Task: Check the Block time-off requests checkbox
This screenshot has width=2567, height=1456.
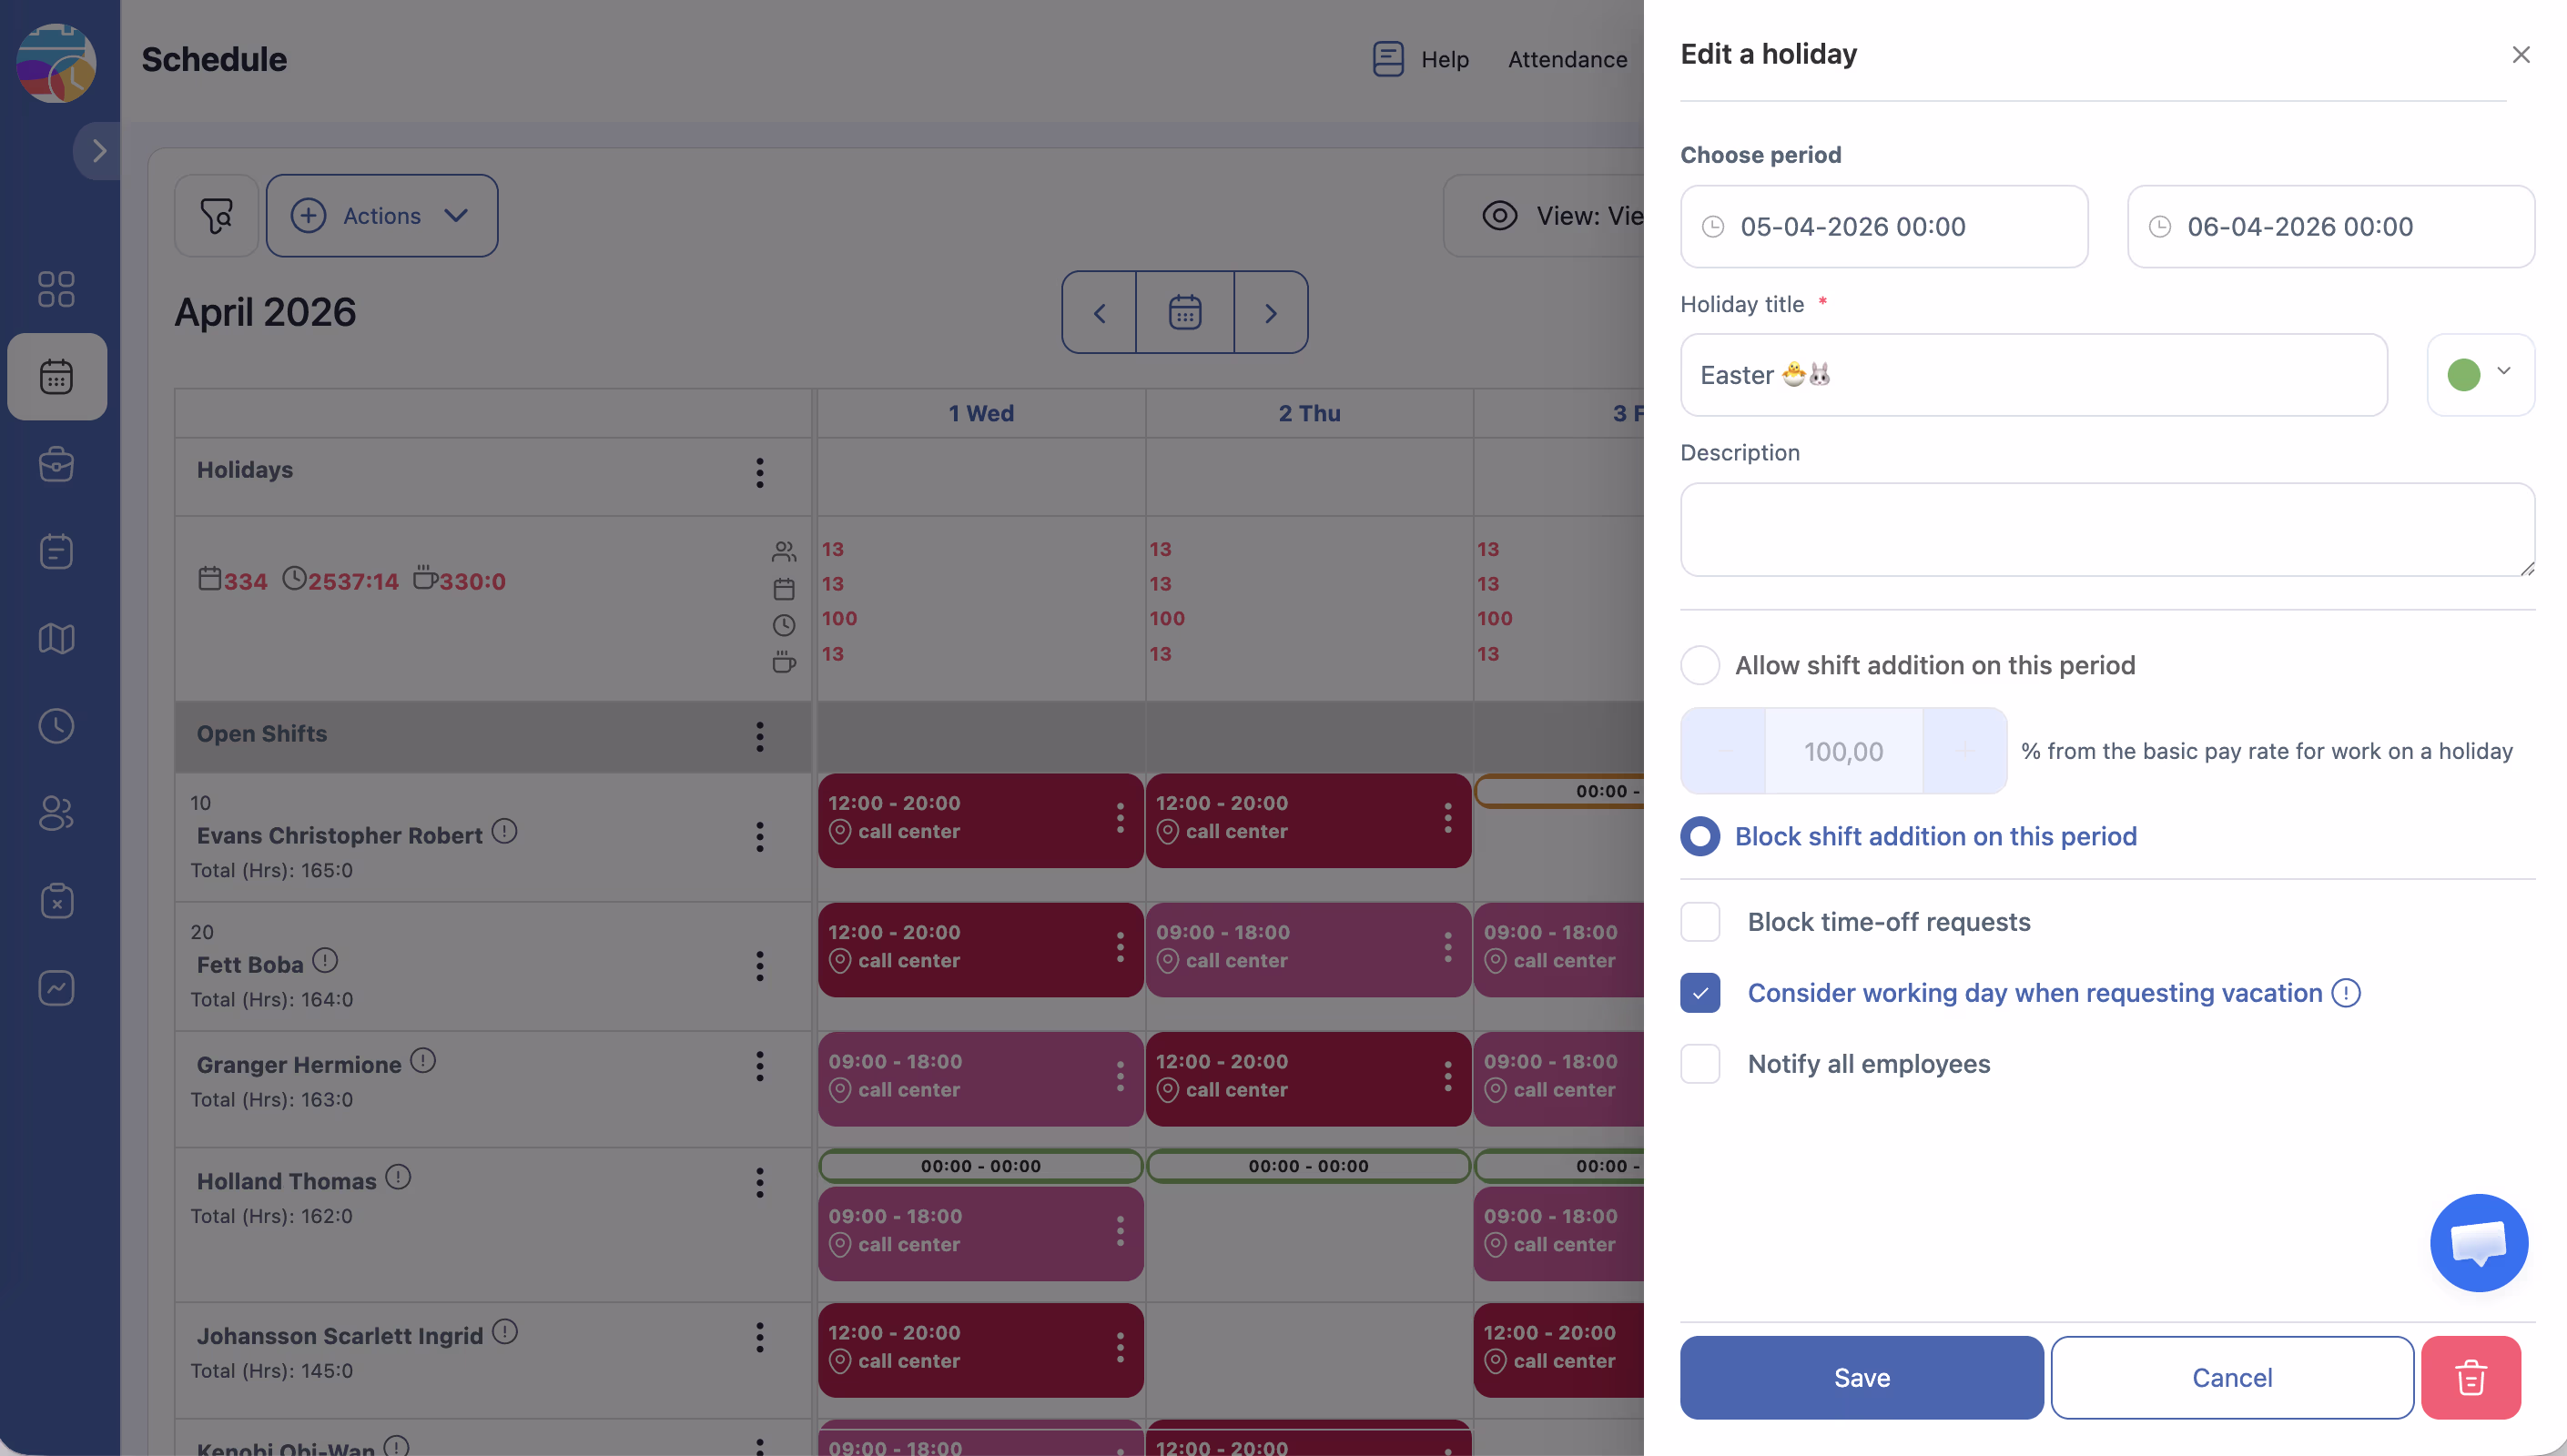Action: click(1700, 922)
